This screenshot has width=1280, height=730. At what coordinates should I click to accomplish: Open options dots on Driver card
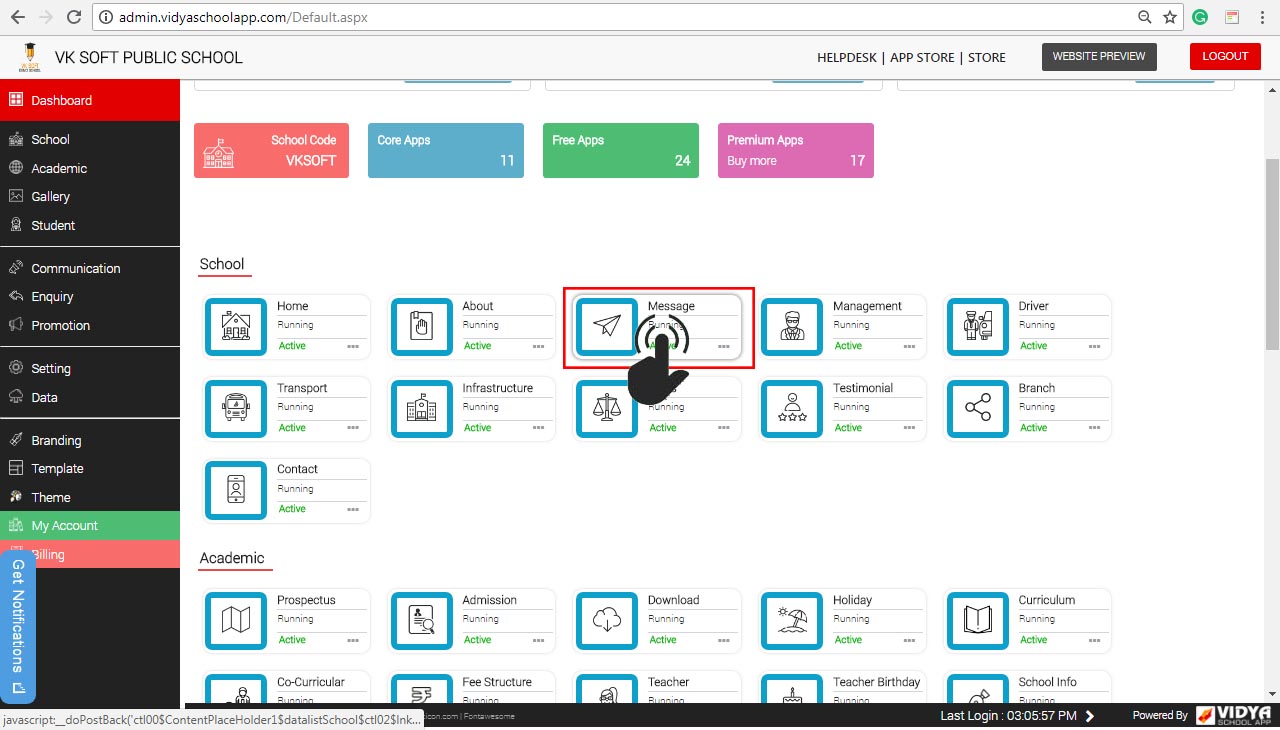click(x=1094, y=346)
